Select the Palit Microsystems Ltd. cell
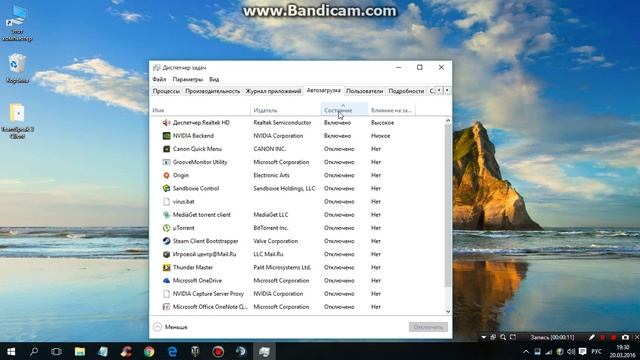This screenshot has height=360, width=640. [282, 267]
